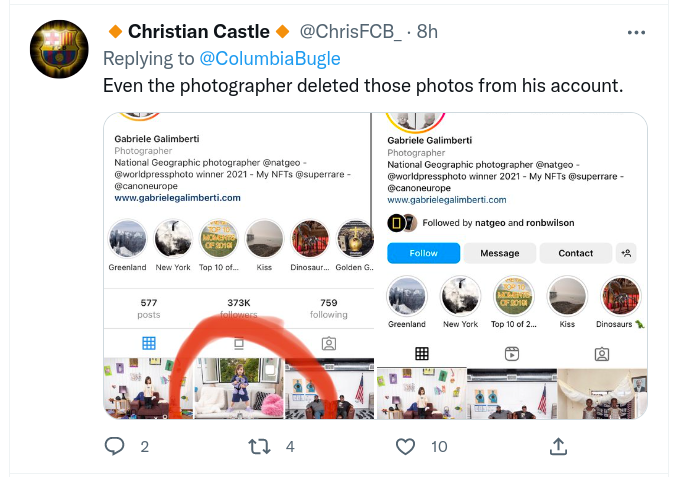
Task: Switch to the reels tab icon
Action: click(x=511, y=353)
